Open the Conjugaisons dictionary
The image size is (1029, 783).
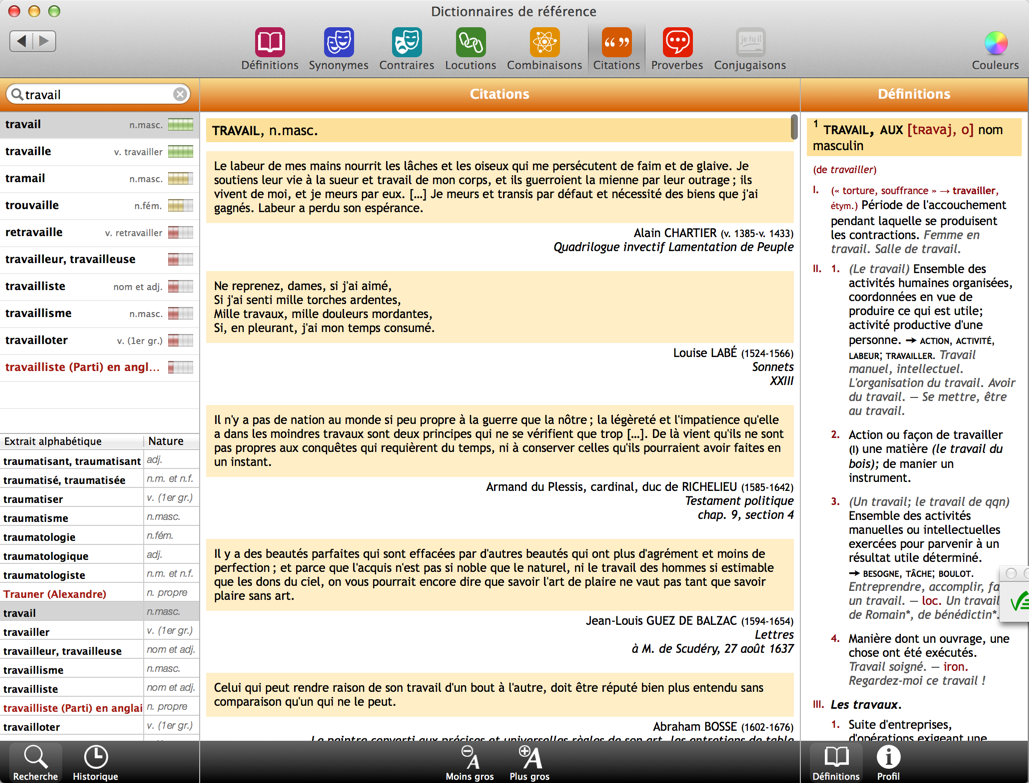pos(750,49)
